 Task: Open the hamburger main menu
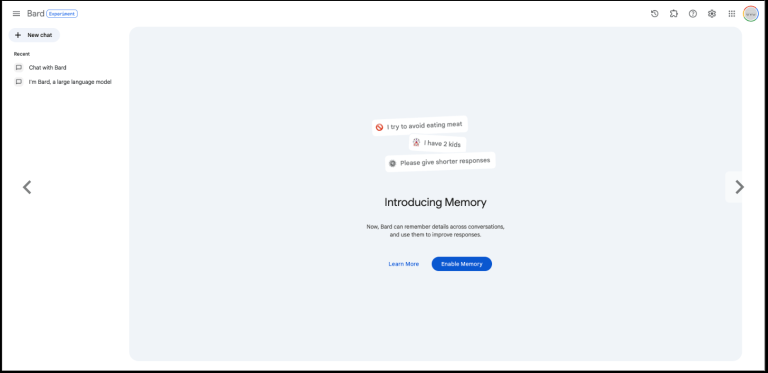(16, 14)
